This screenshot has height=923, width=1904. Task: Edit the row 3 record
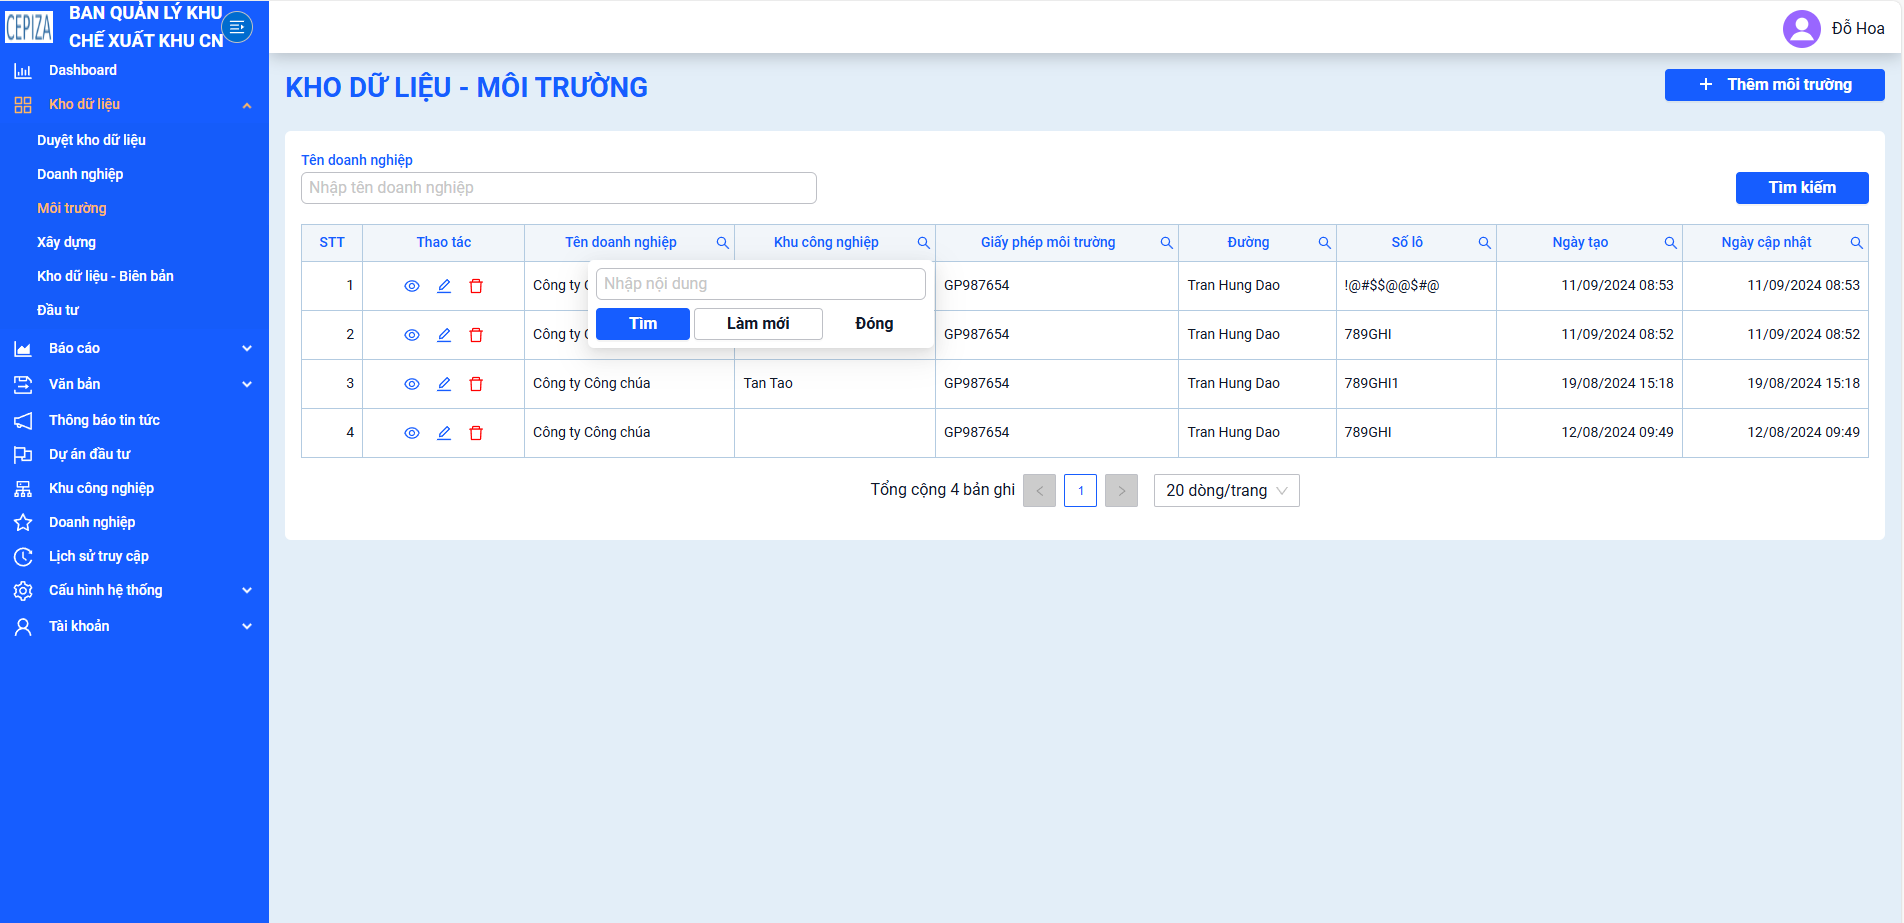point(444,384)
